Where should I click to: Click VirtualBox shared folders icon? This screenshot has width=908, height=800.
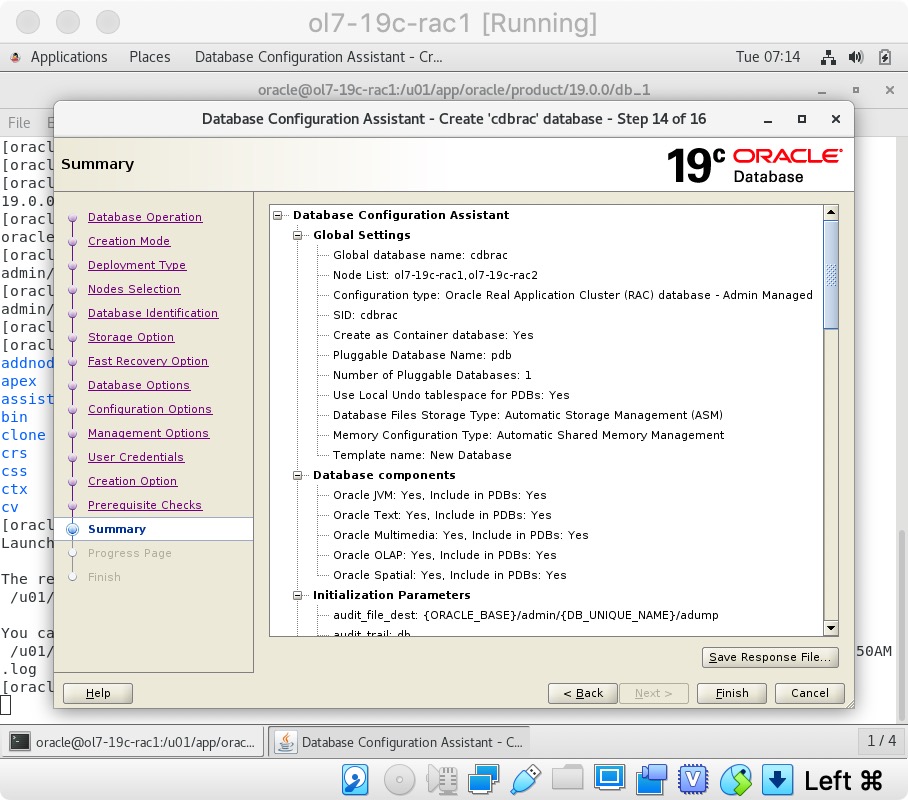coord(568,778)
